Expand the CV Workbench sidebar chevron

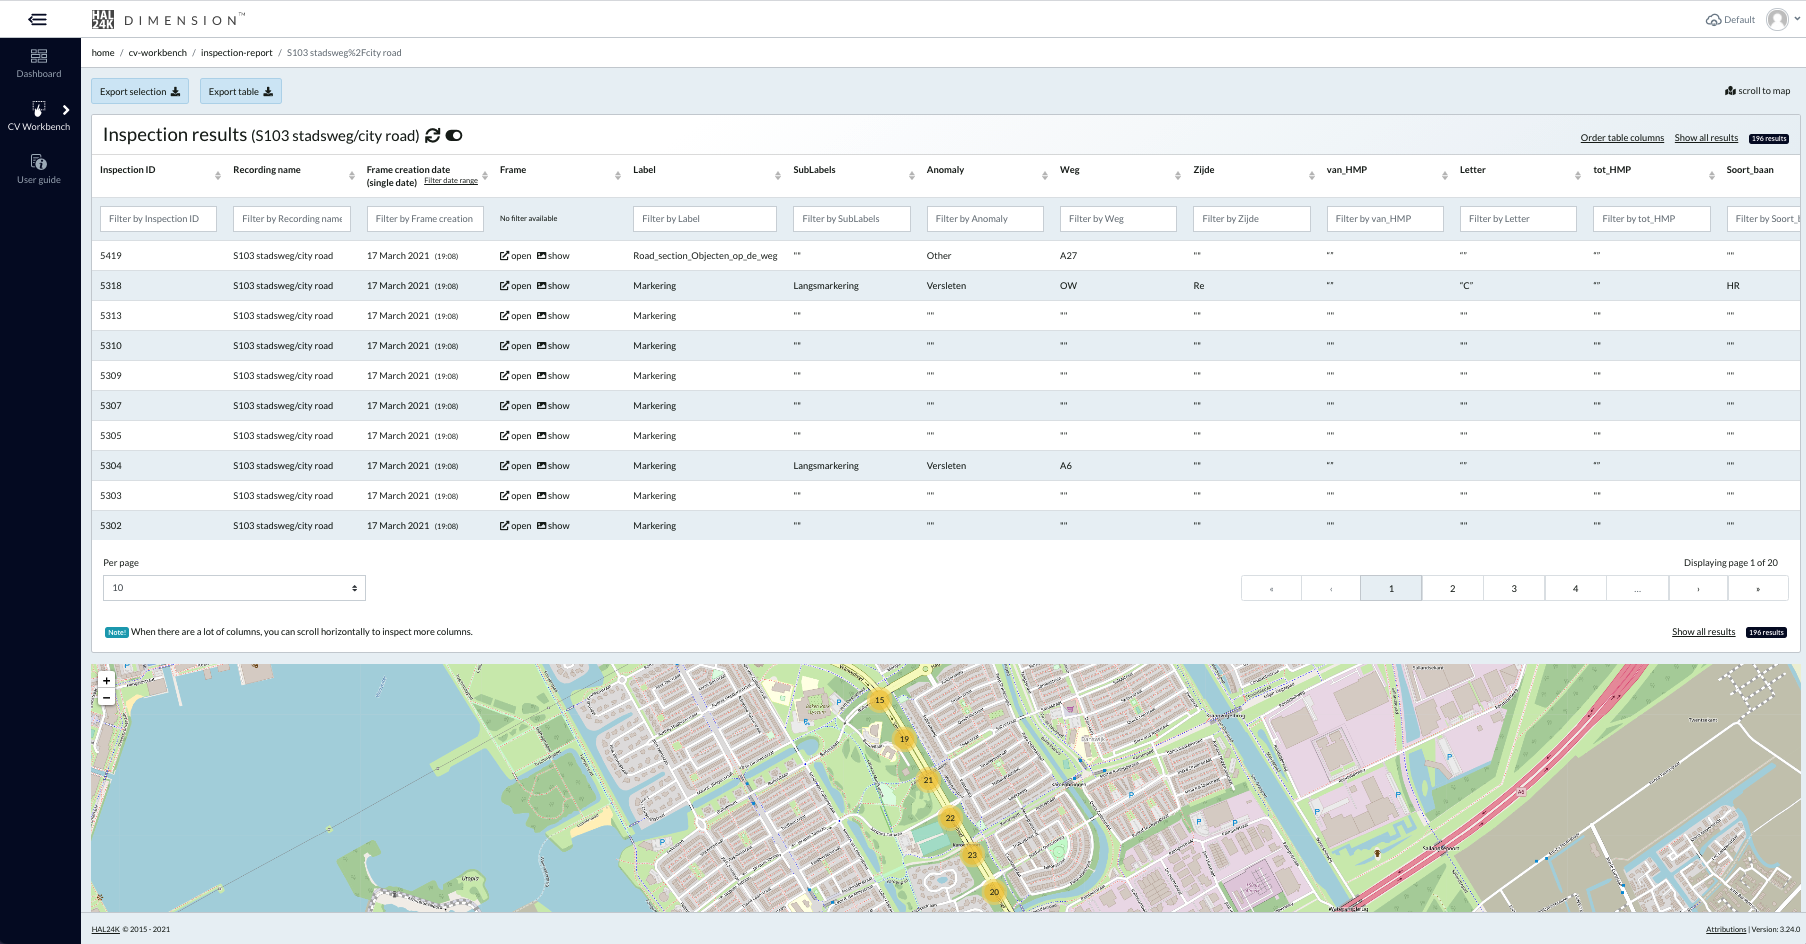pyautogui.click(x=66, y=110)
